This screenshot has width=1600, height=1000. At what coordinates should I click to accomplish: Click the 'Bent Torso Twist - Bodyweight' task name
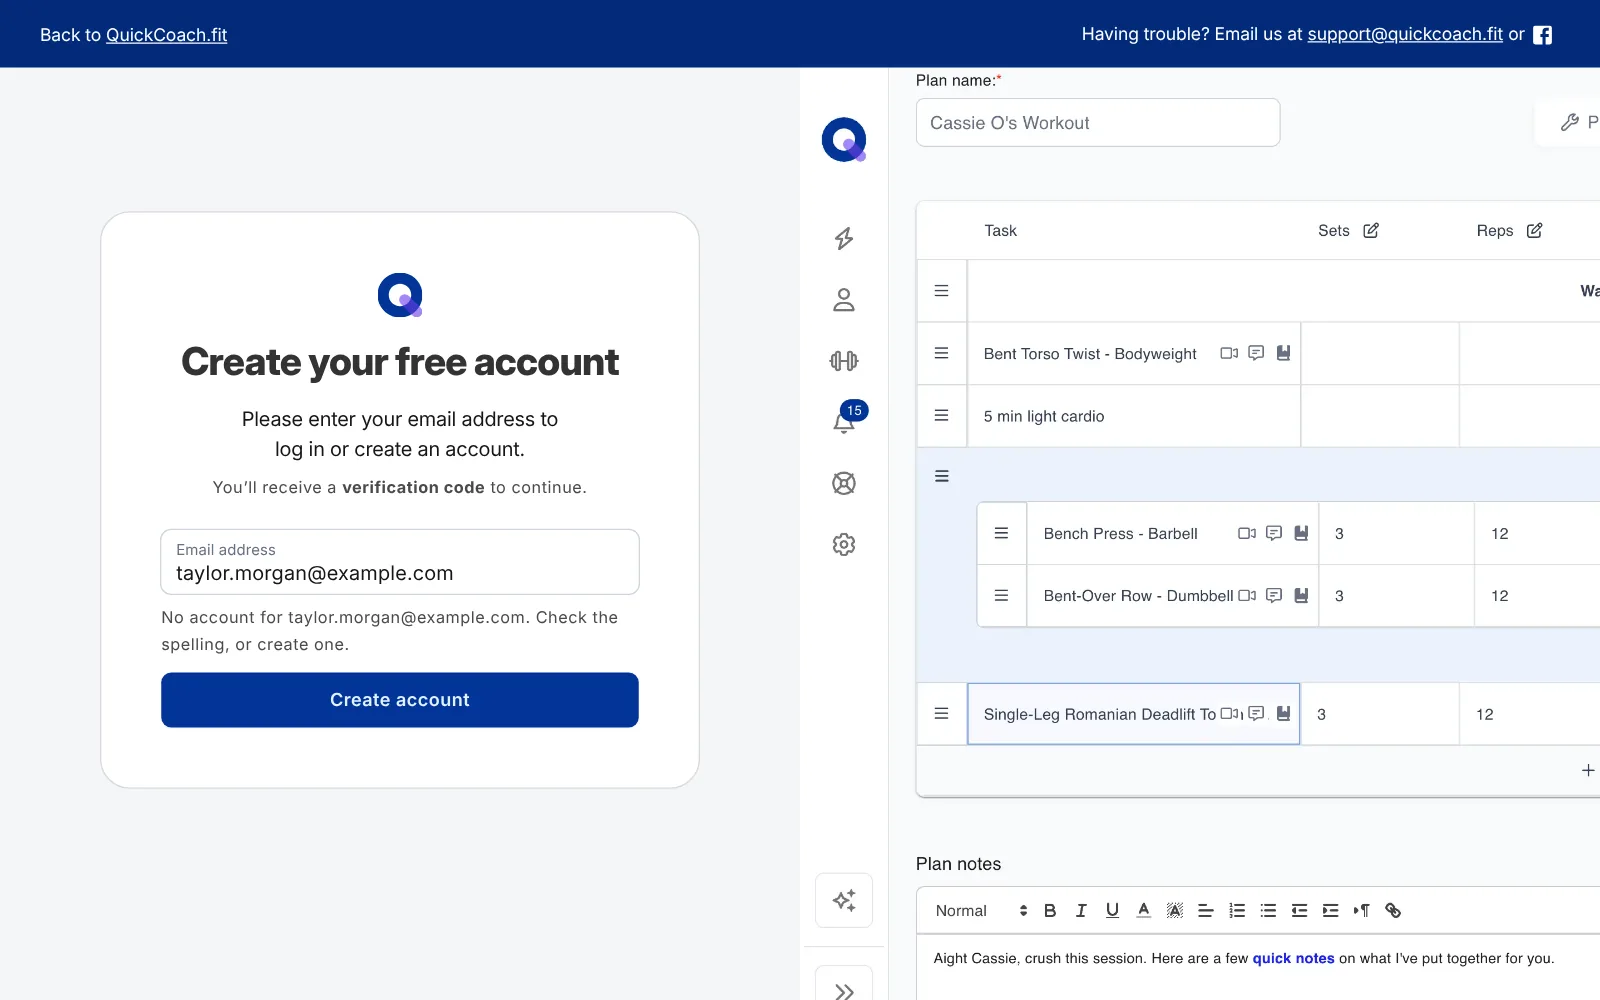click(1090, 354)
